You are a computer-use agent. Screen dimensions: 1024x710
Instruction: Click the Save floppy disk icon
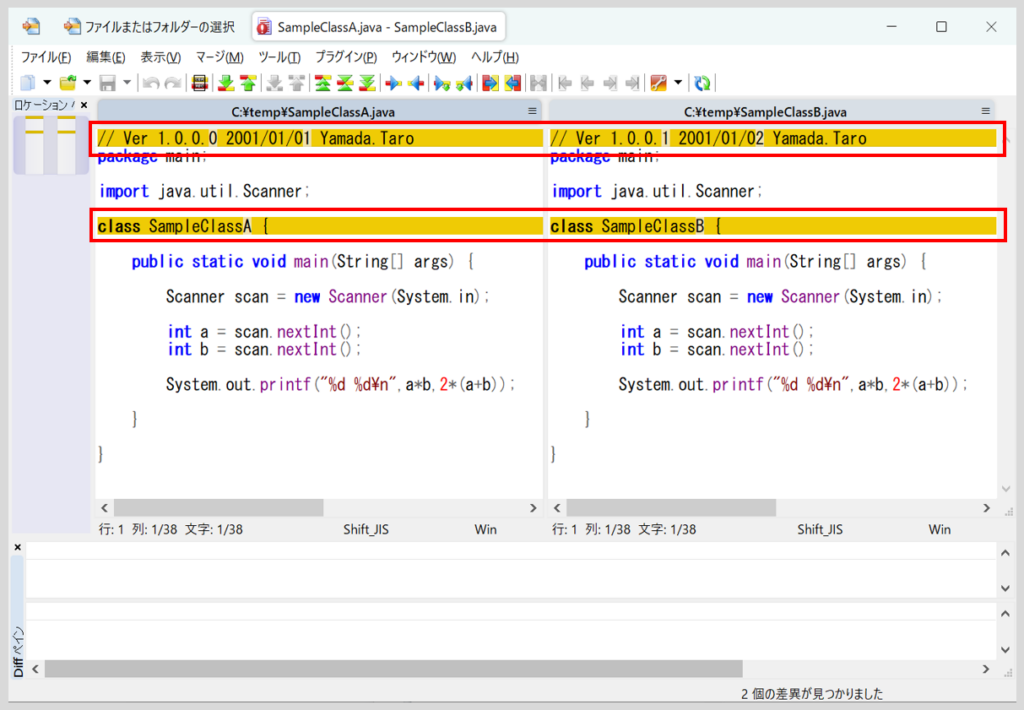107,83
